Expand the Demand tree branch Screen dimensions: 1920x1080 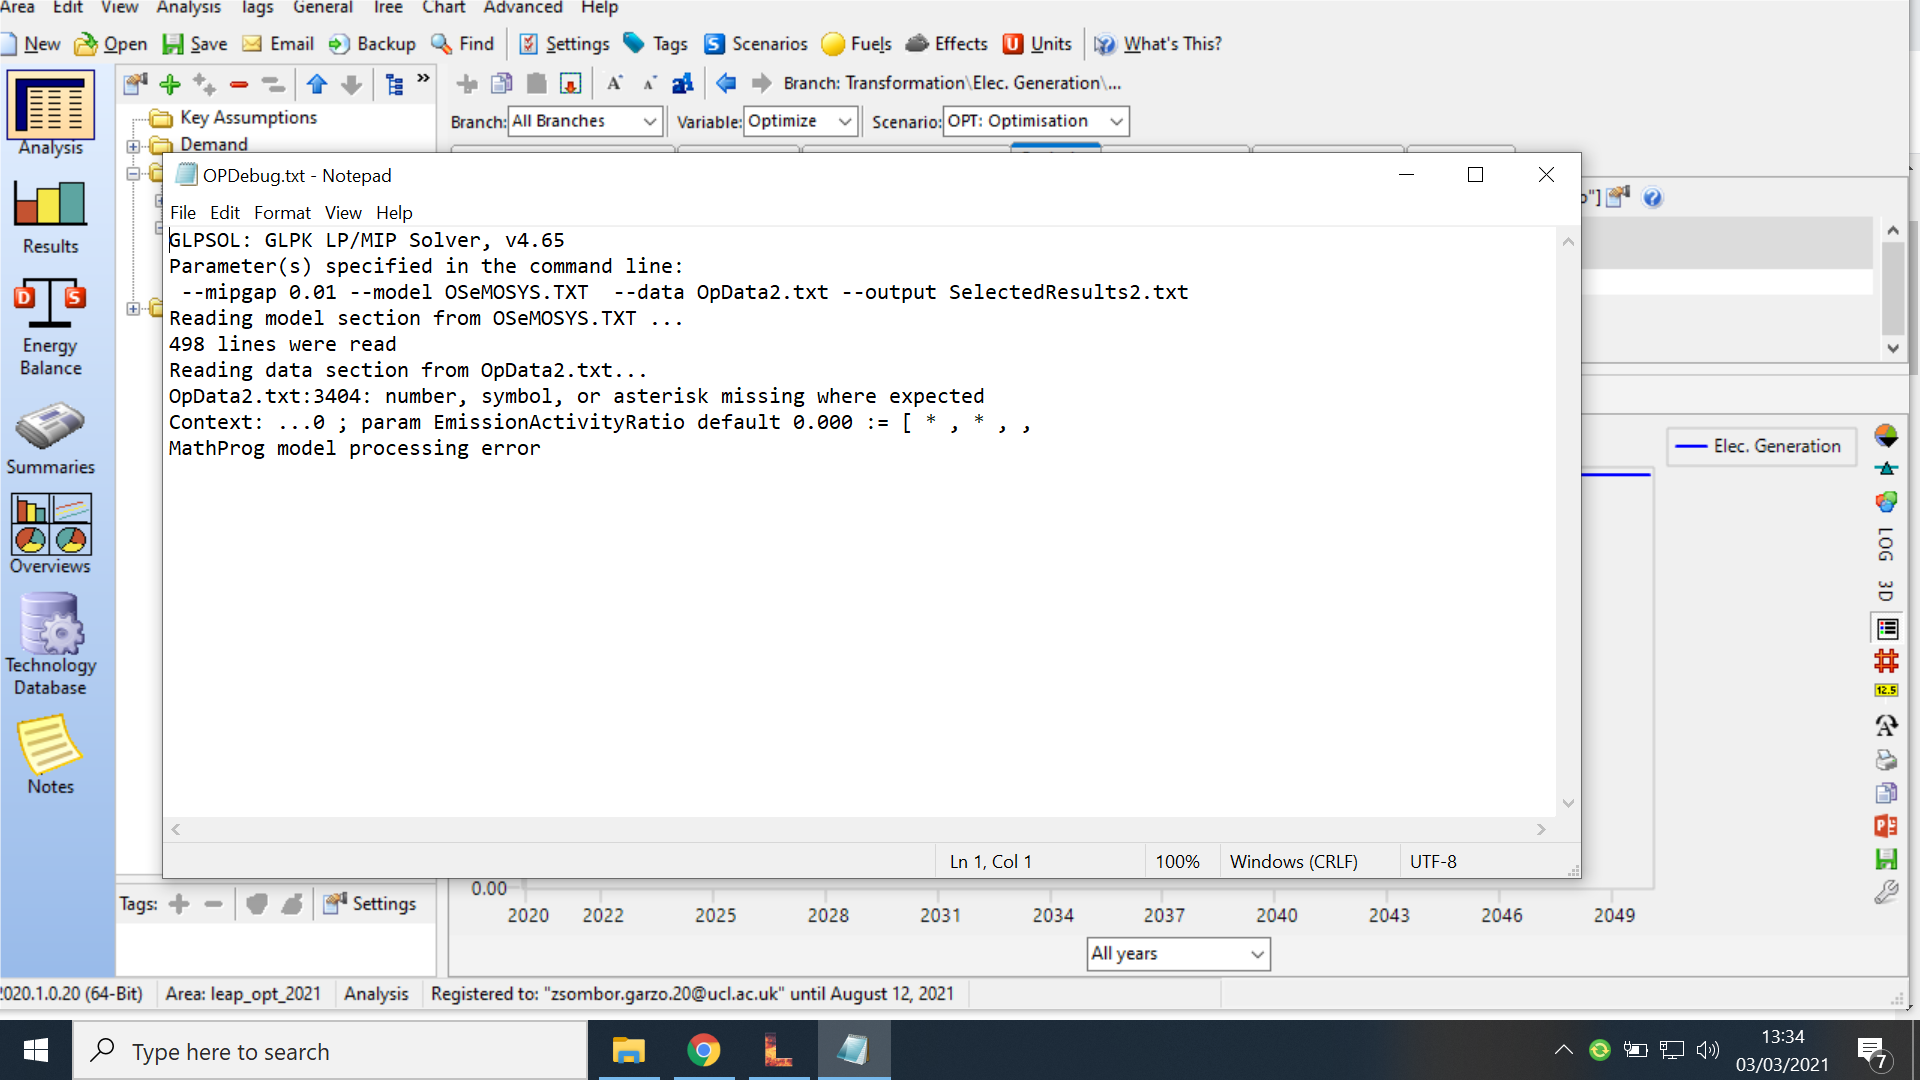(133, 147)
